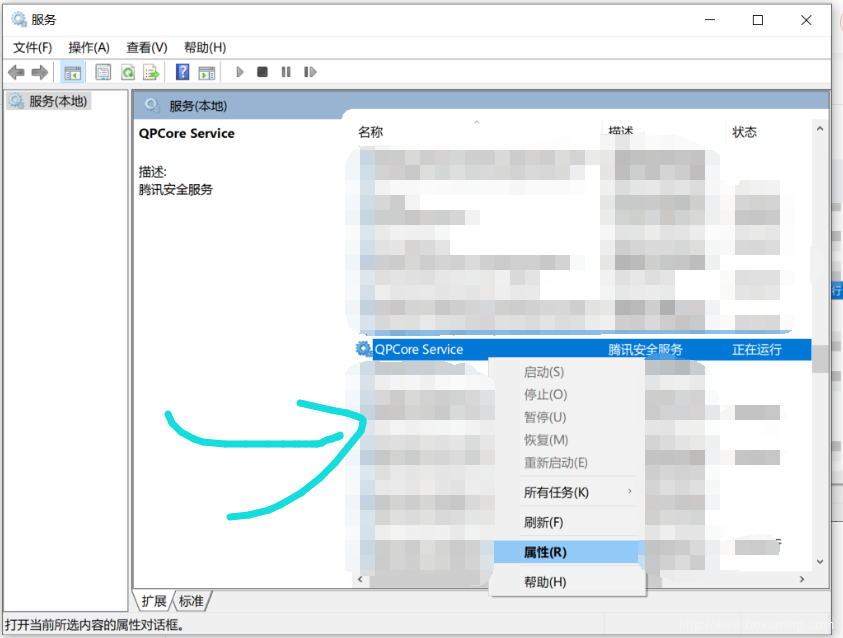843x638 pixels.
Task: Select the QPCore Service row name
Action: coord(419,349)
